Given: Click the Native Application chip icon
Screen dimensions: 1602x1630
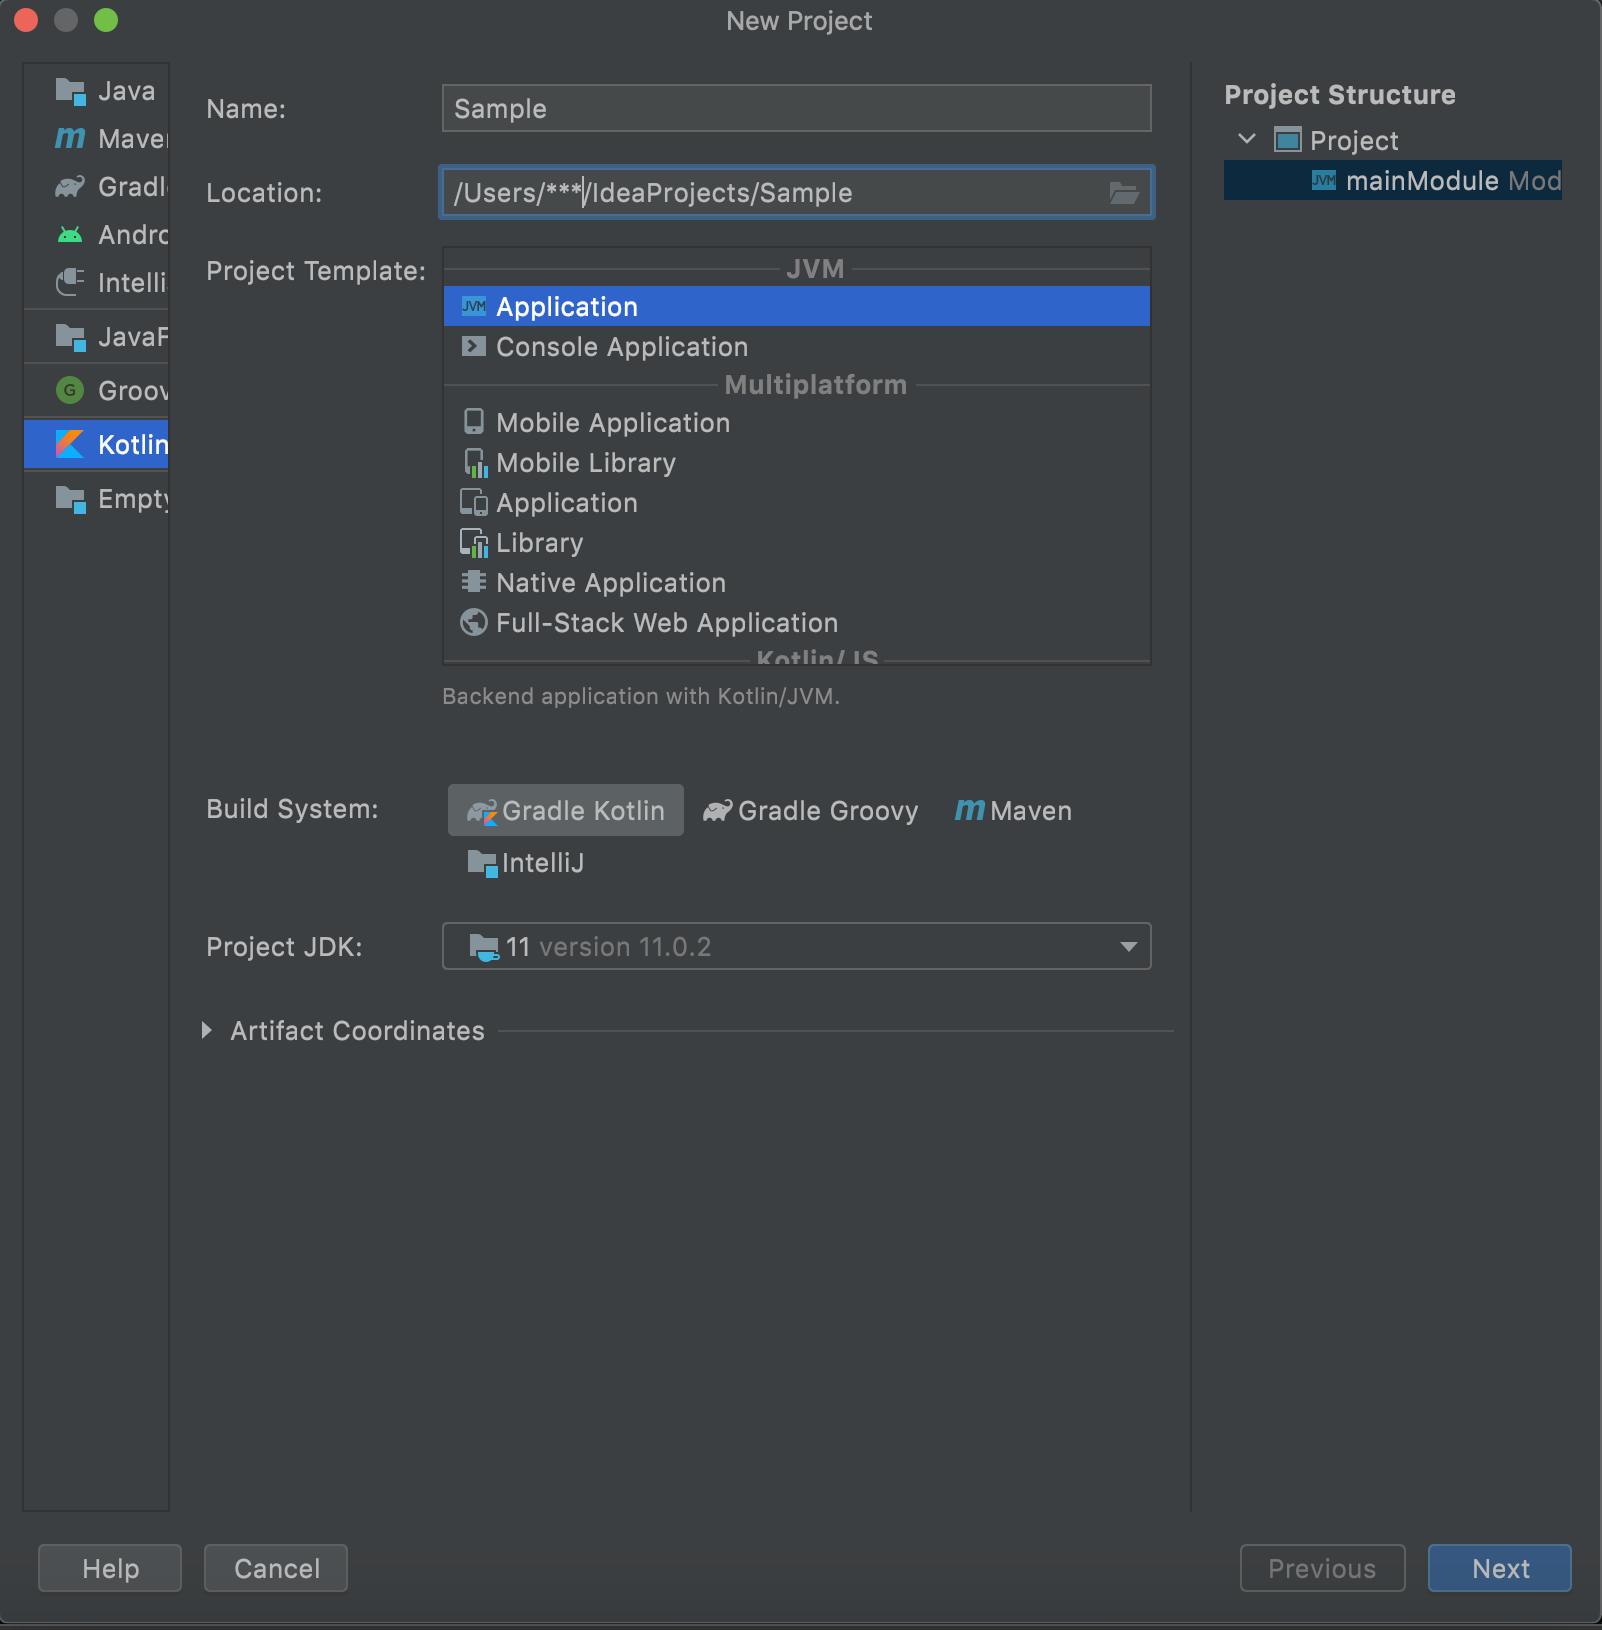Looking at the screenshot, I should 474,581.
